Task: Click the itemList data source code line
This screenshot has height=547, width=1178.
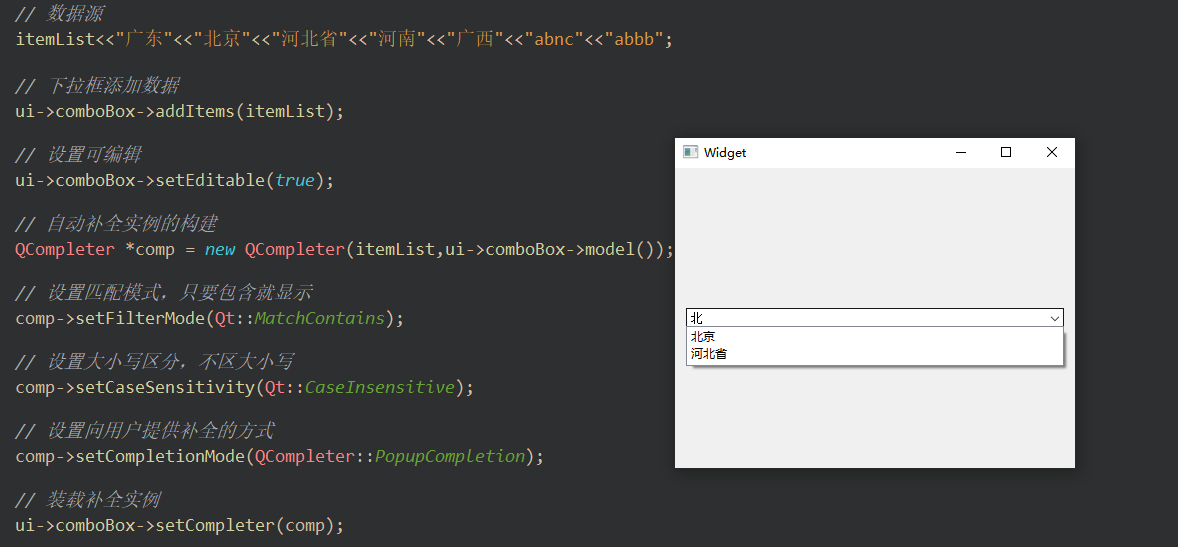Action: coord(344,39)
